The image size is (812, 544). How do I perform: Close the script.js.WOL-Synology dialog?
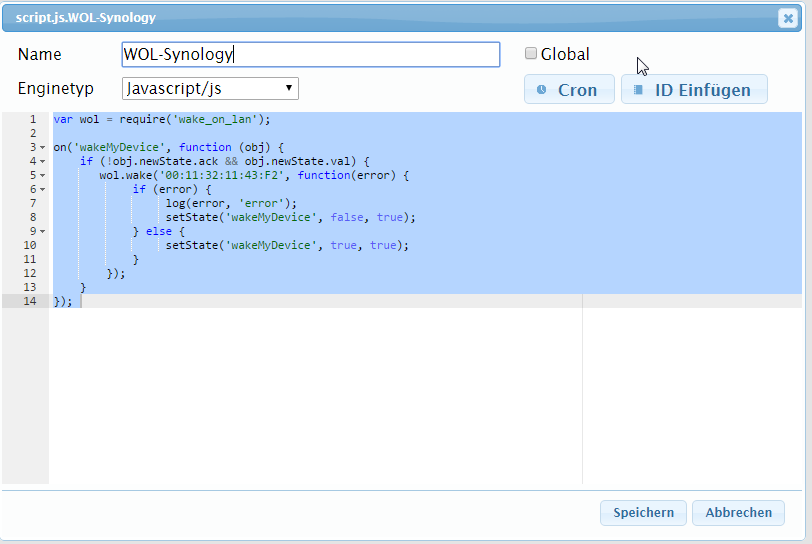click(x=788, y=18)
